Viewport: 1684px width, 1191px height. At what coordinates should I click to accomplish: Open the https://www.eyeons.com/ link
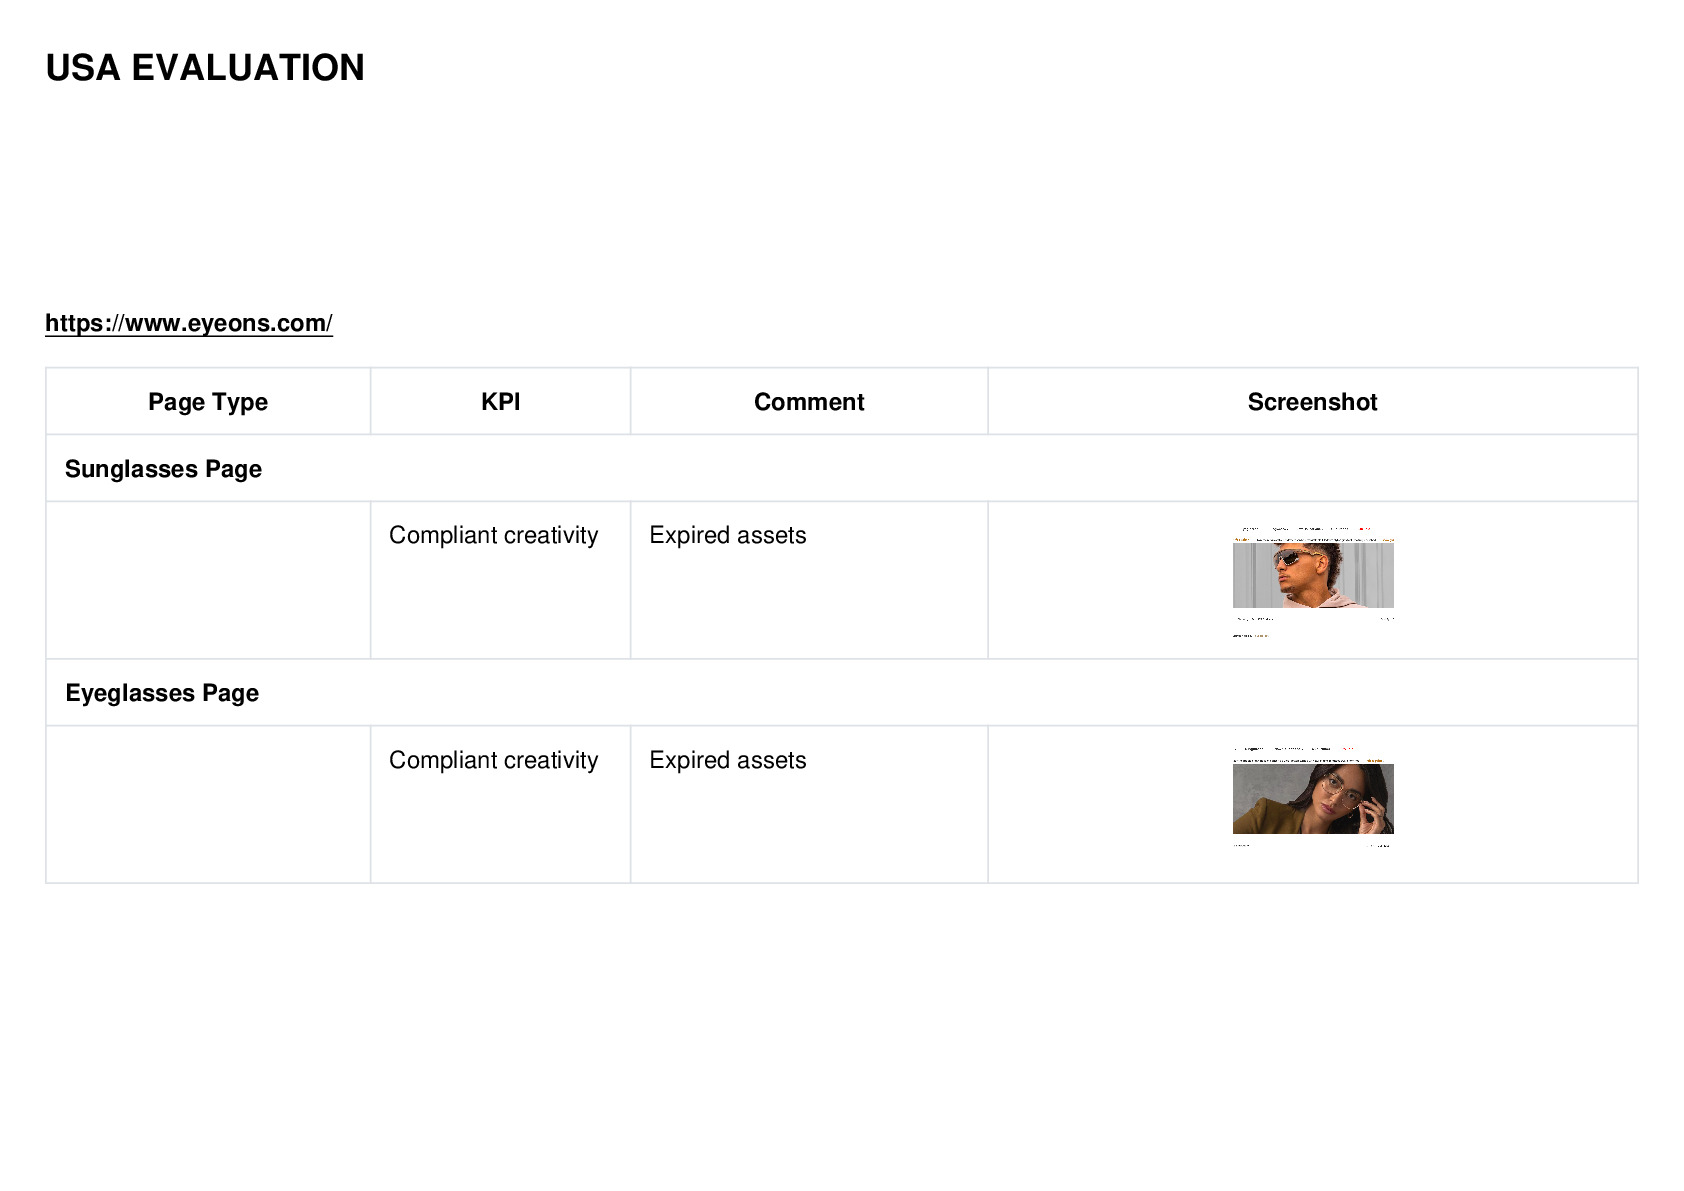188,323
